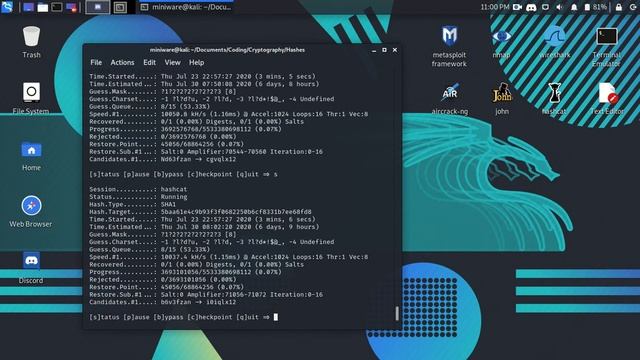Click the session logout panel icon
The width and height of the screenshot is (640, 360).
point(633,7)
